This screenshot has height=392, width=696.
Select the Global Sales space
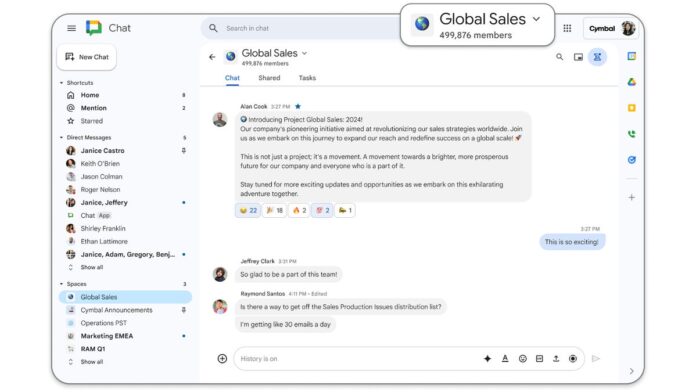tap(125, 297)
